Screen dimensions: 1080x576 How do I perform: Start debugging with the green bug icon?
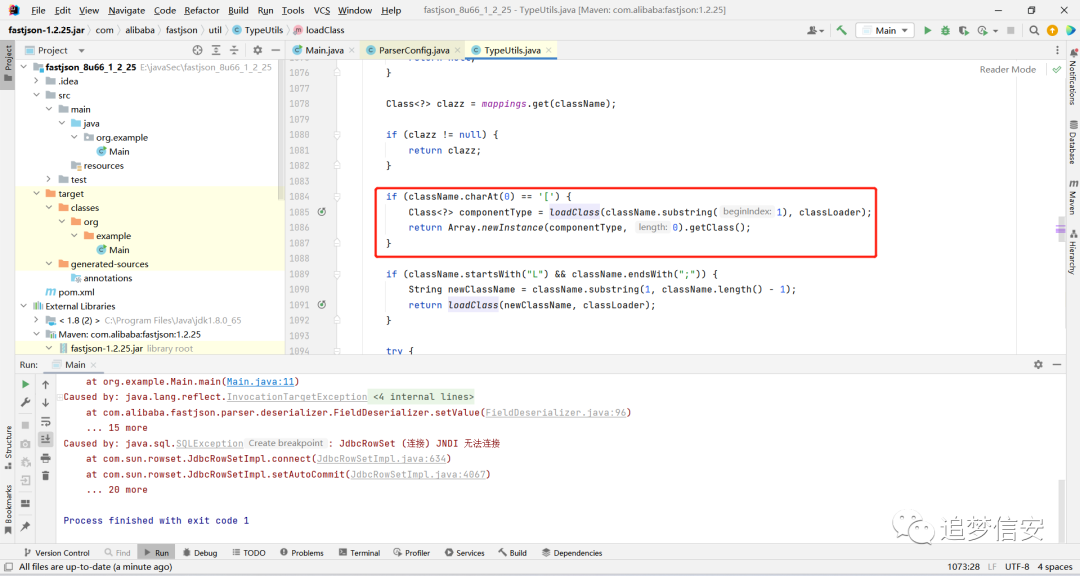point(945,30)
